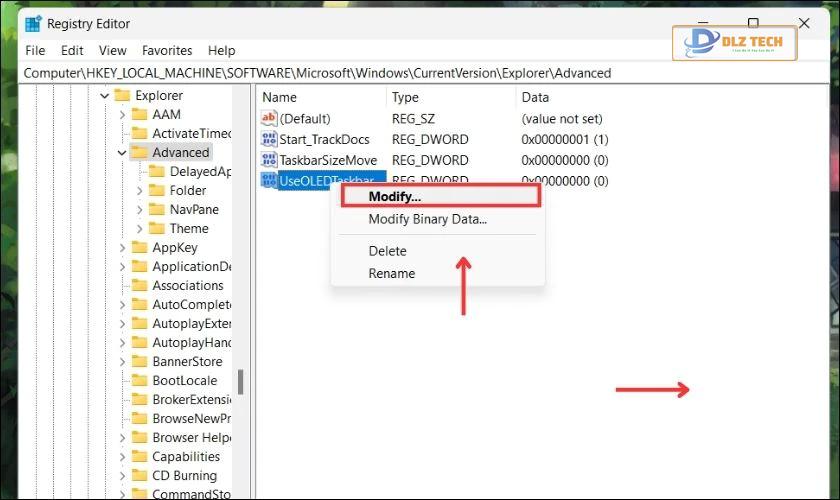Open the Favorites menu
Image resolution: width=840 pixels, height=500 pixels.
click(x=167, y=50)
